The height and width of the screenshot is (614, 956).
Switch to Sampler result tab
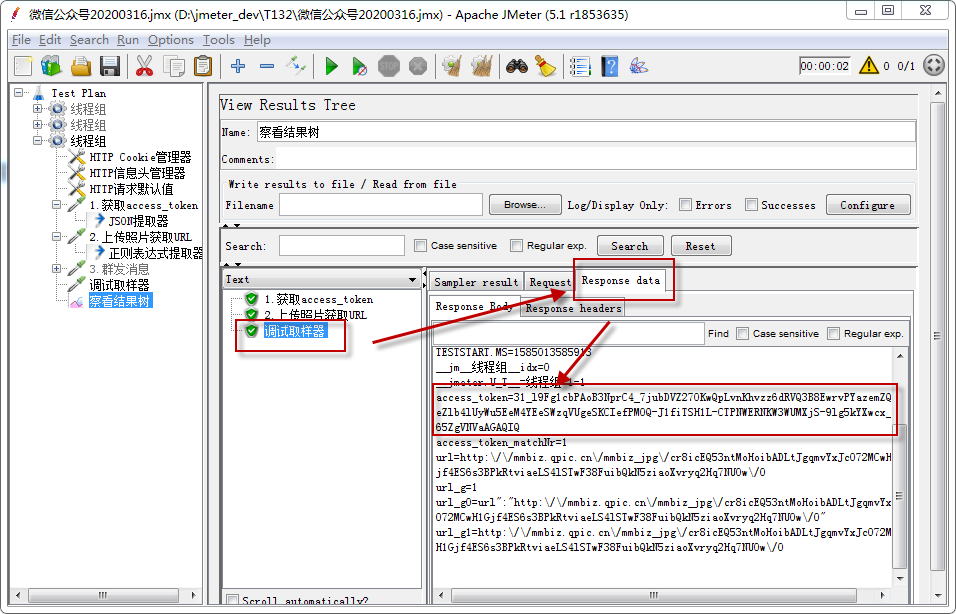tap(476, 282)
